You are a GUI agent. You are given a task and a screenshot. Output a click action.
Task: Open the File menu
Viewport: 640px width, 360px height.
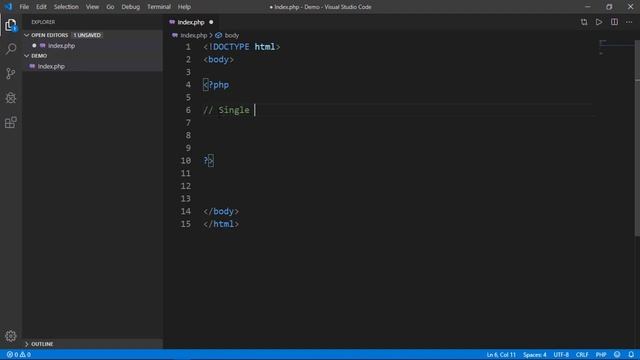point(24,7)
